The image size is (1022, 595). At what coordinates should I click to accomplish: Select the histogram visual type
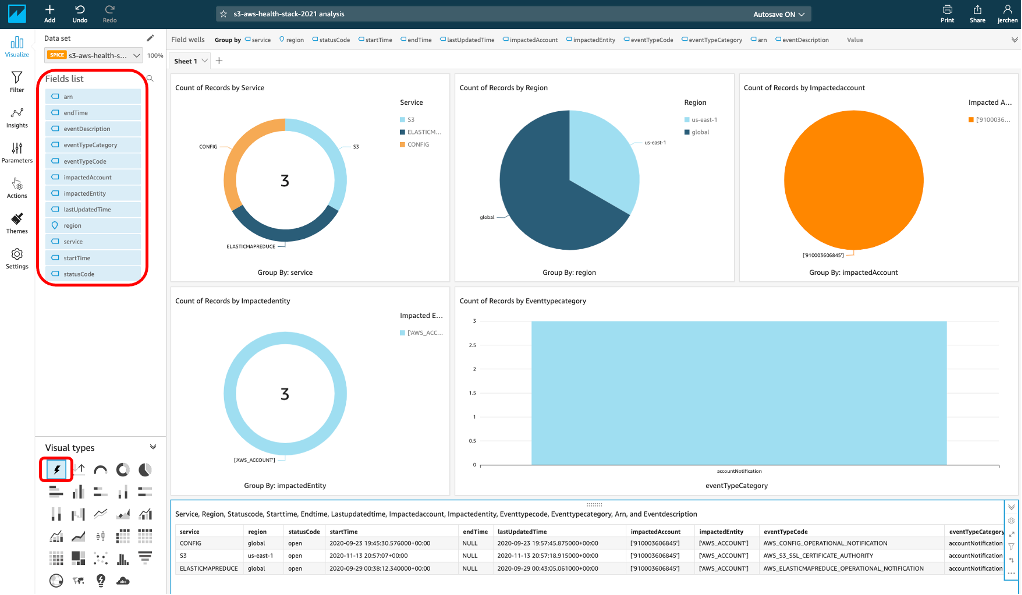click(123, 558)
